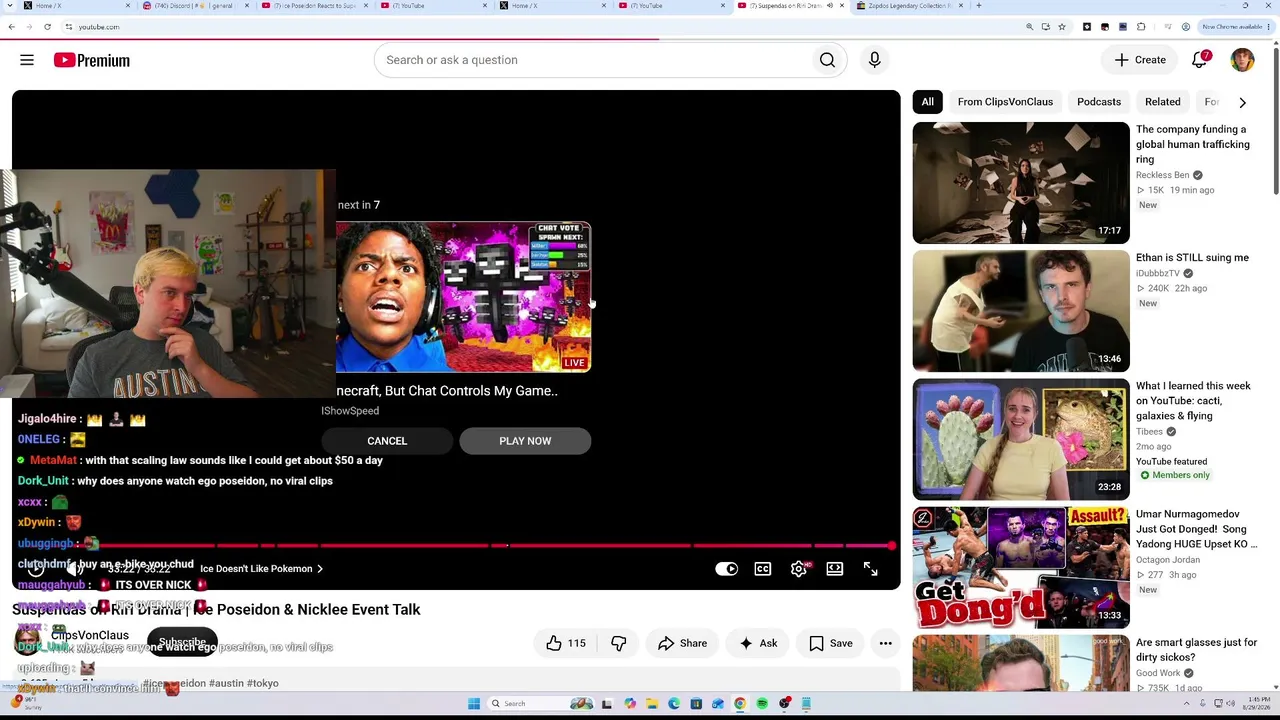Replay the video using the player button

(36, 569)
